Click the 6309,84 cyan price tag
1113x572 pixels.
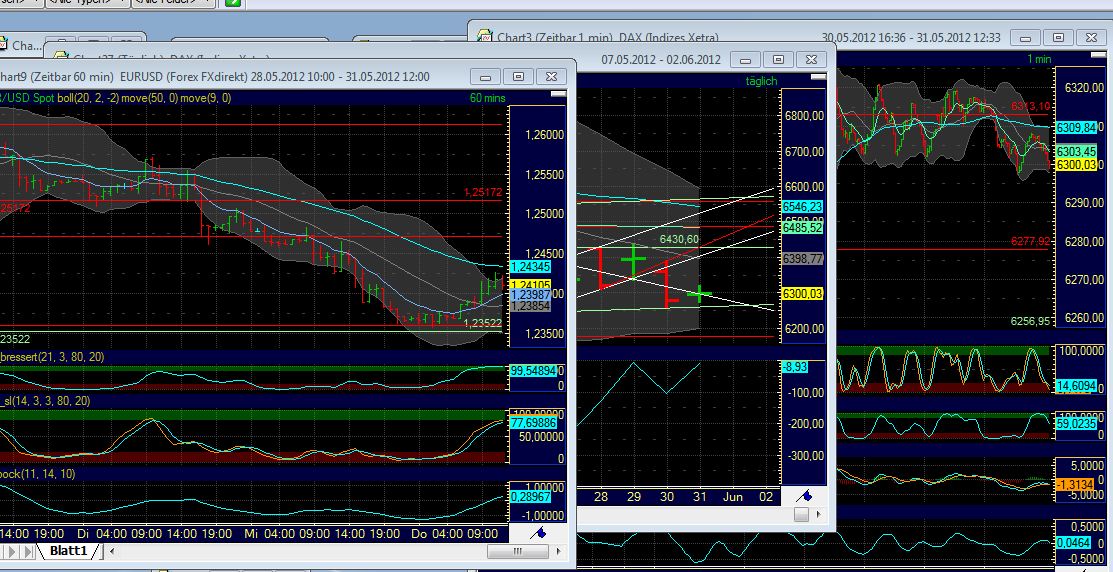tap(1077, 128)
